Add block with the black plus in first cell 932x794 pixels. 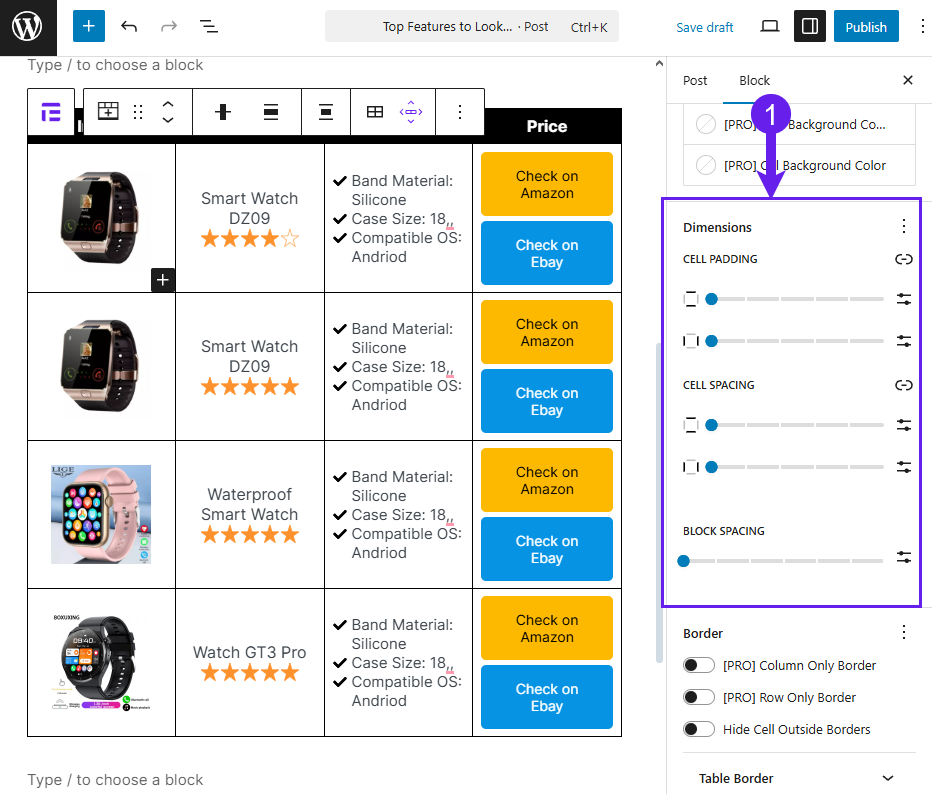pos(163,280)
